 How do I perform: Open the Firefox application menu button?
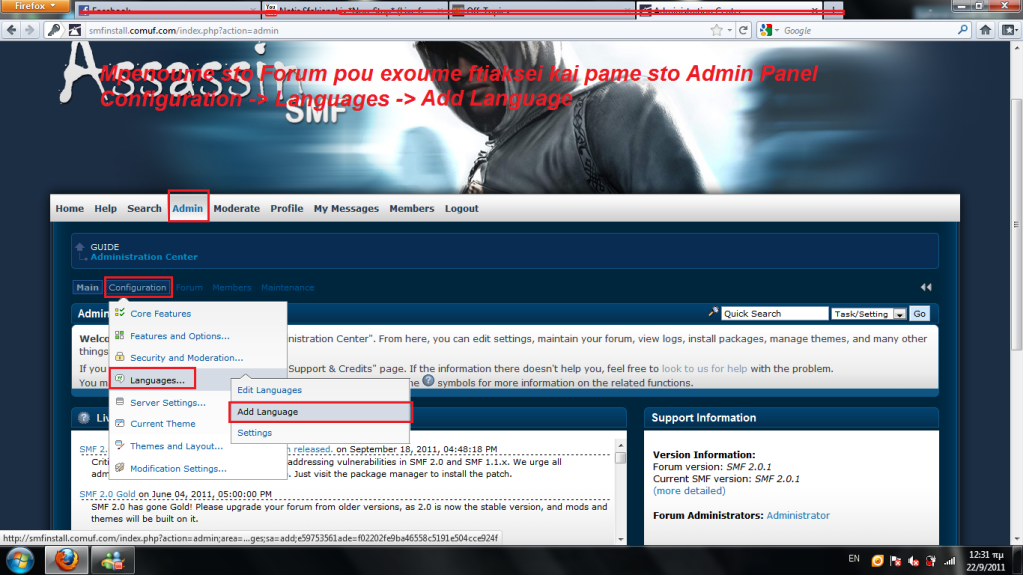click(36, 7)
